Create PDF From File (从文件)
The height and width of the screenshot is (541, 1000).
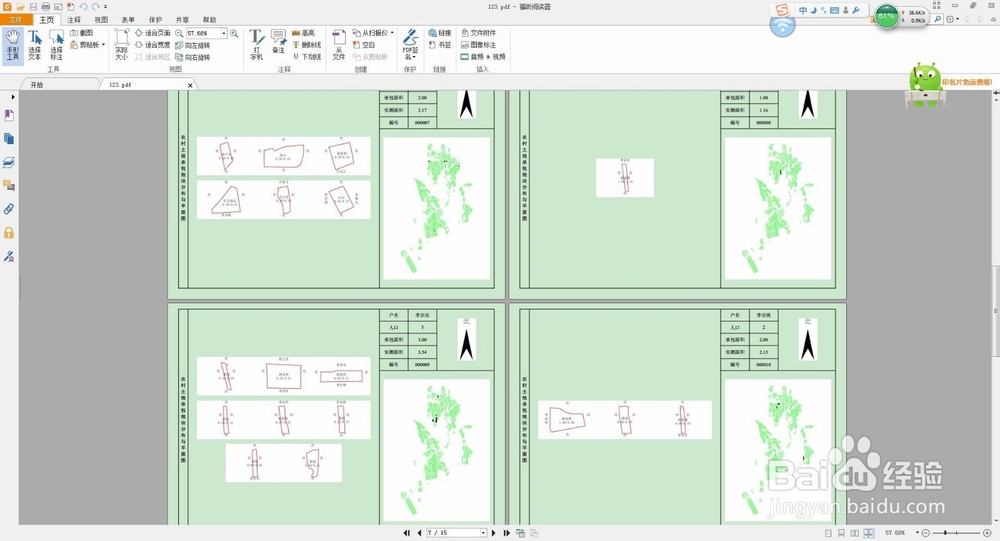(x=339, y=45)
